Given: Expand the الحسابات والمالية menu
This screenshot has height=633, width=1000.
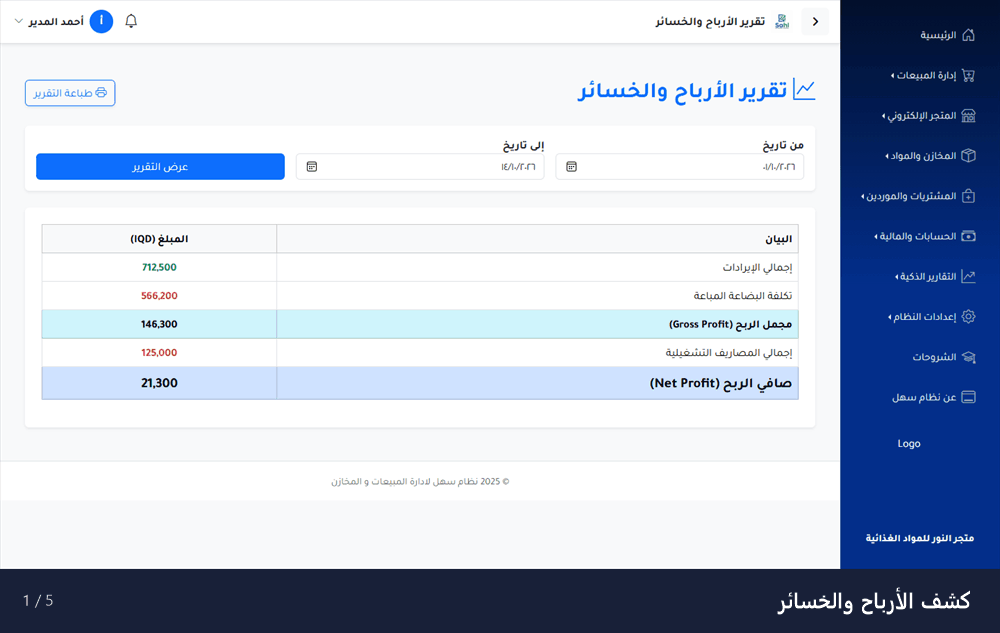Looking at the screenshot, I should [x=915, y=236].
